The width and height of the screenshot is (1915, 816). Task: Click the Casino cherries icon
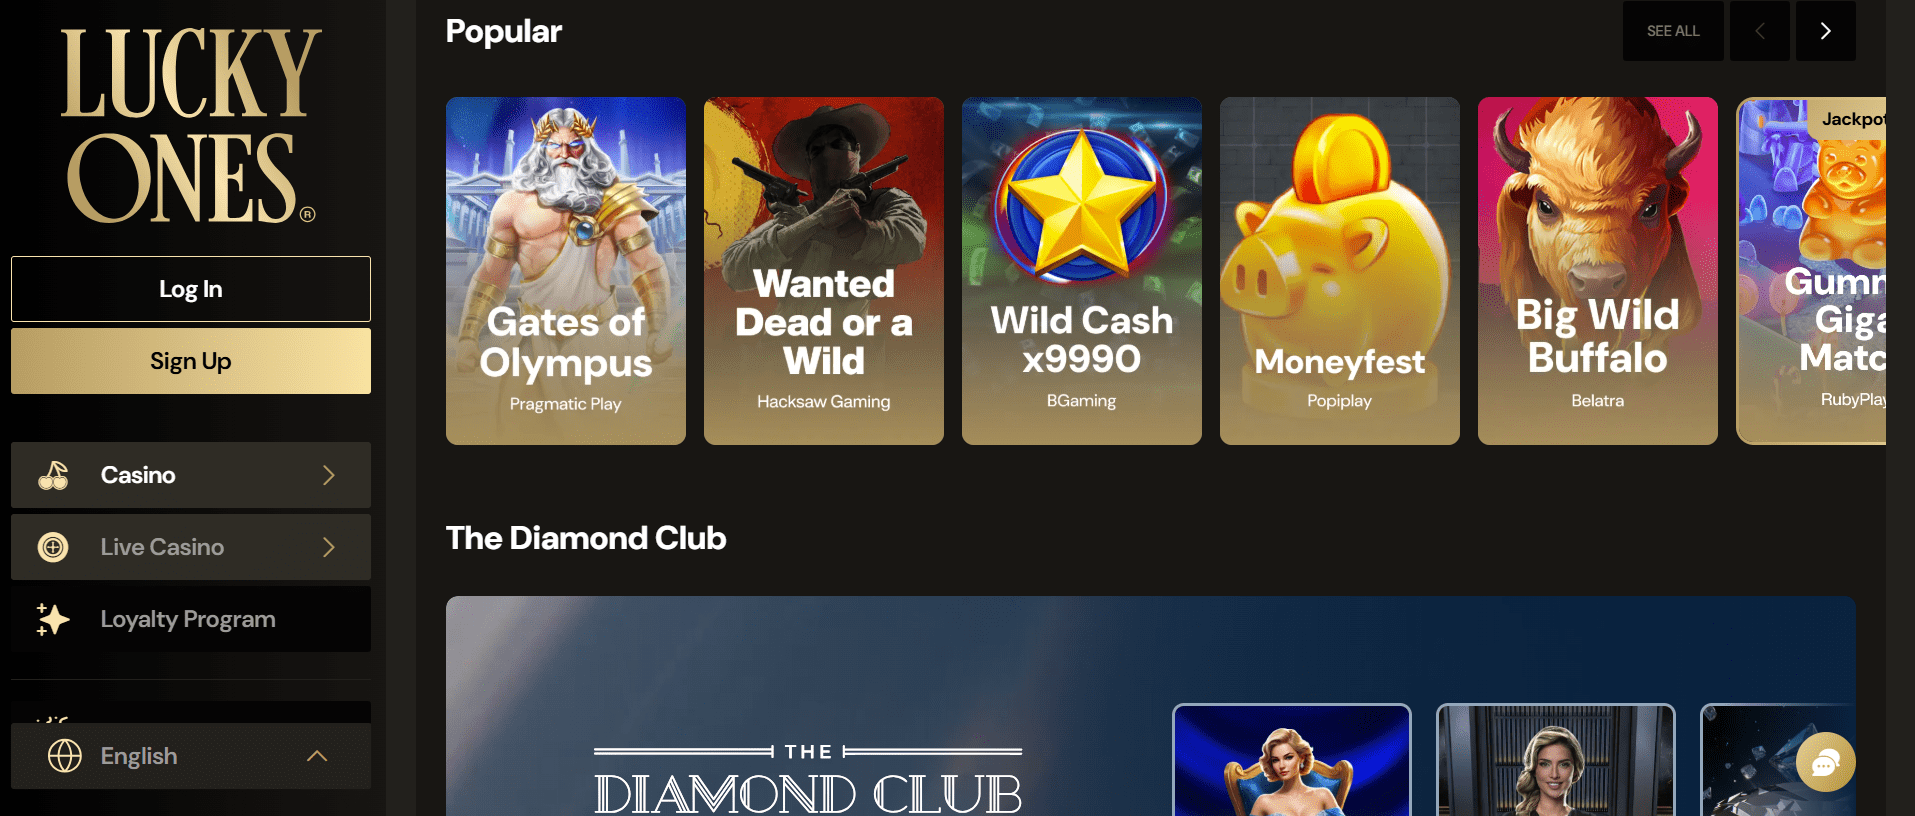point(53,475)
